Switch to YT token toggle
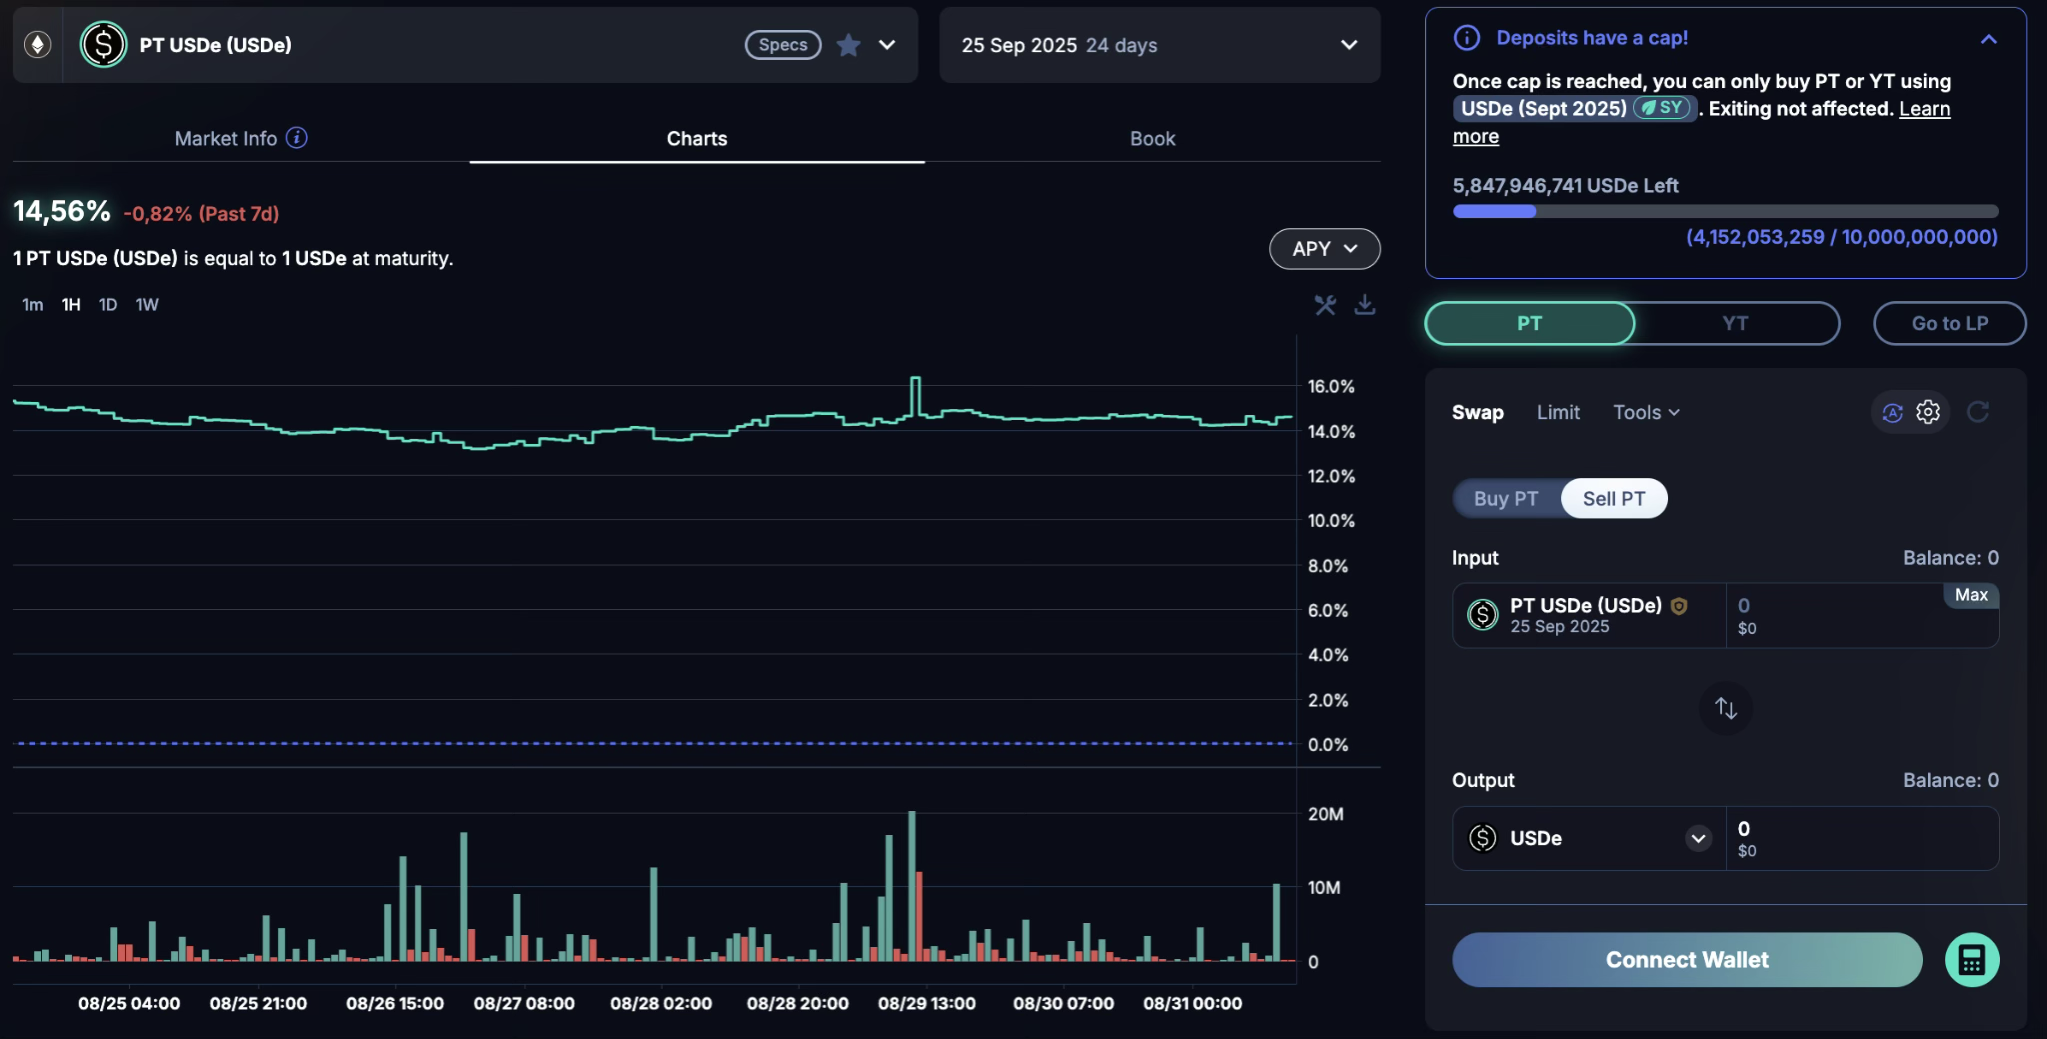Screen dimensions: 2047x1039 [1735, 323]
